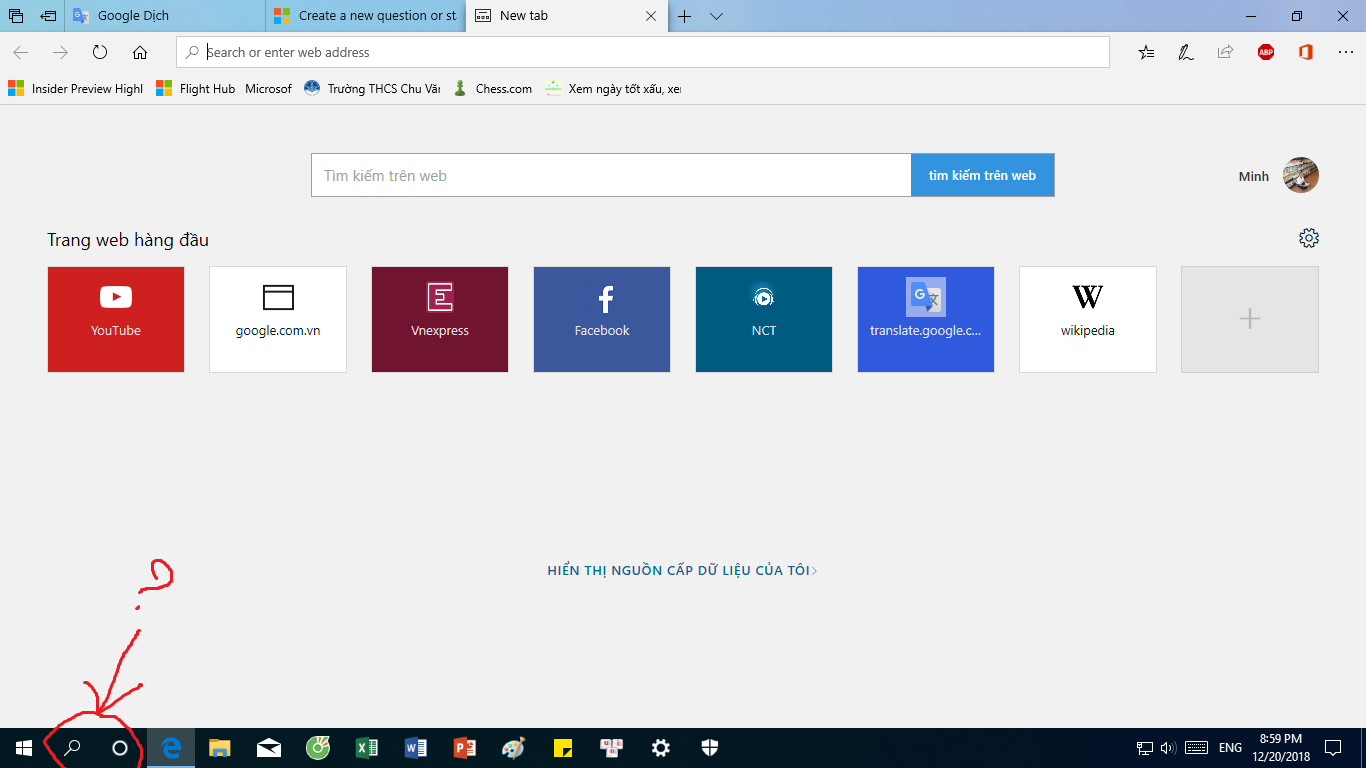Open the Vnexpress tile
The height and width of the screenshot is (768, 1366).
pos(440,319)
